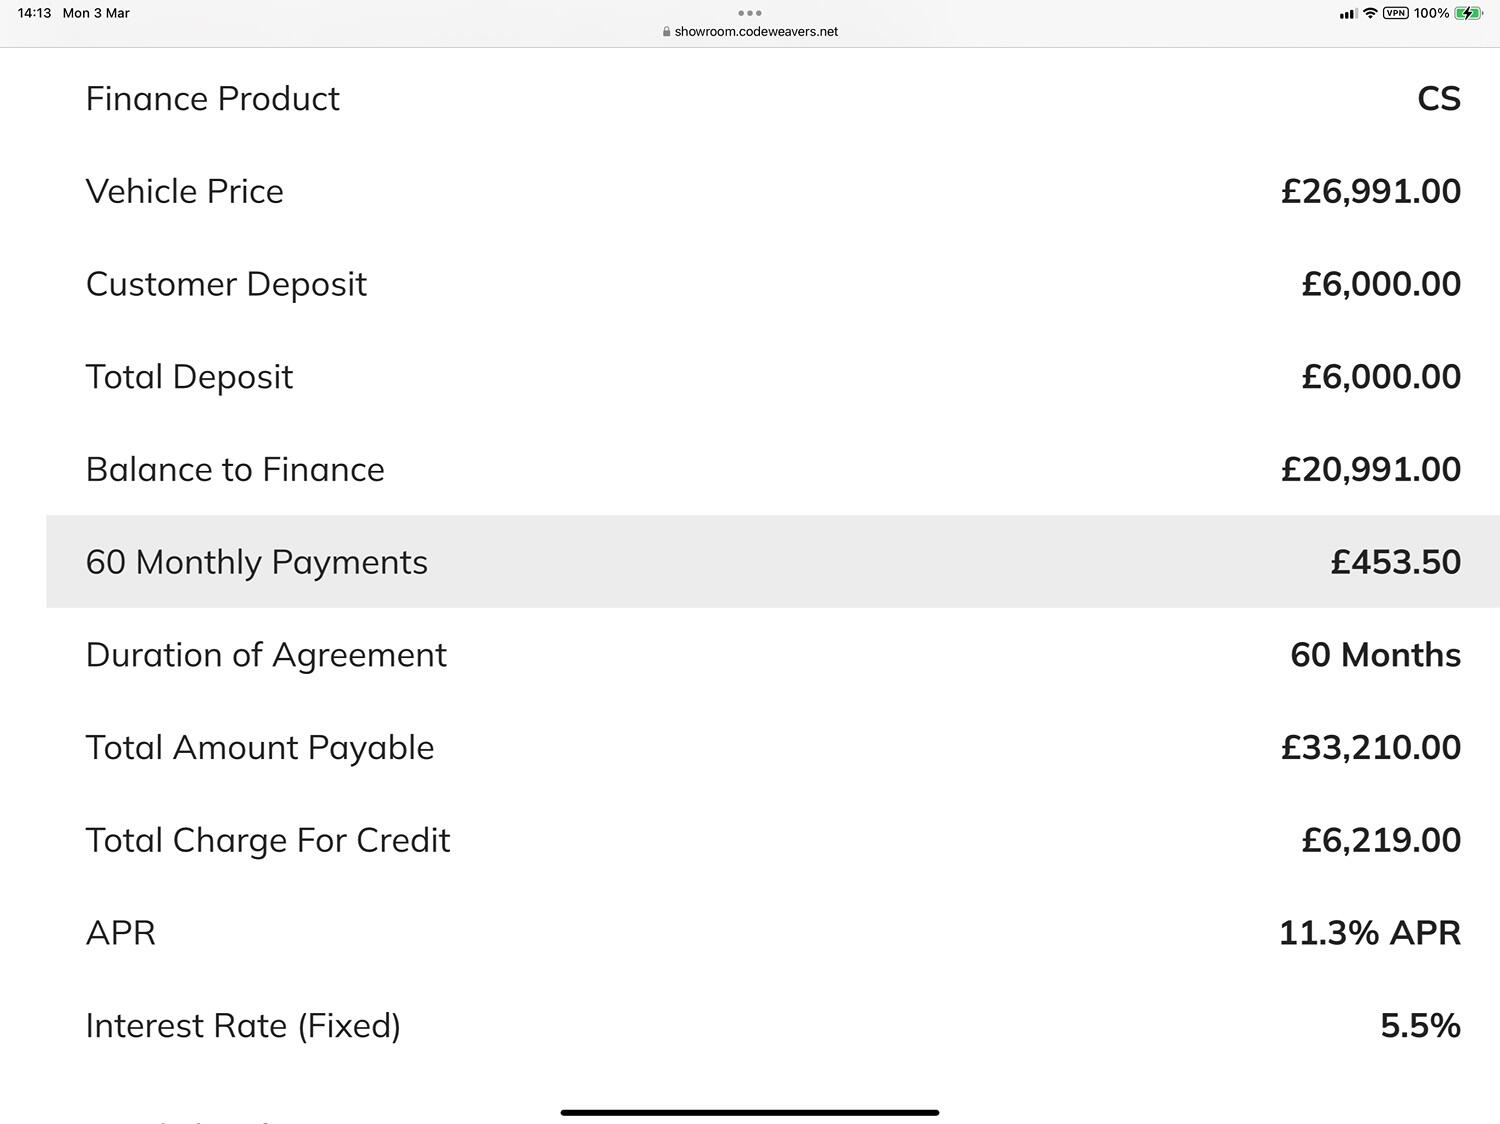Select the 60 Monthly Payments highlighted row
Viewport: 1500px width, 1124px height.
[x=773, y=561]
